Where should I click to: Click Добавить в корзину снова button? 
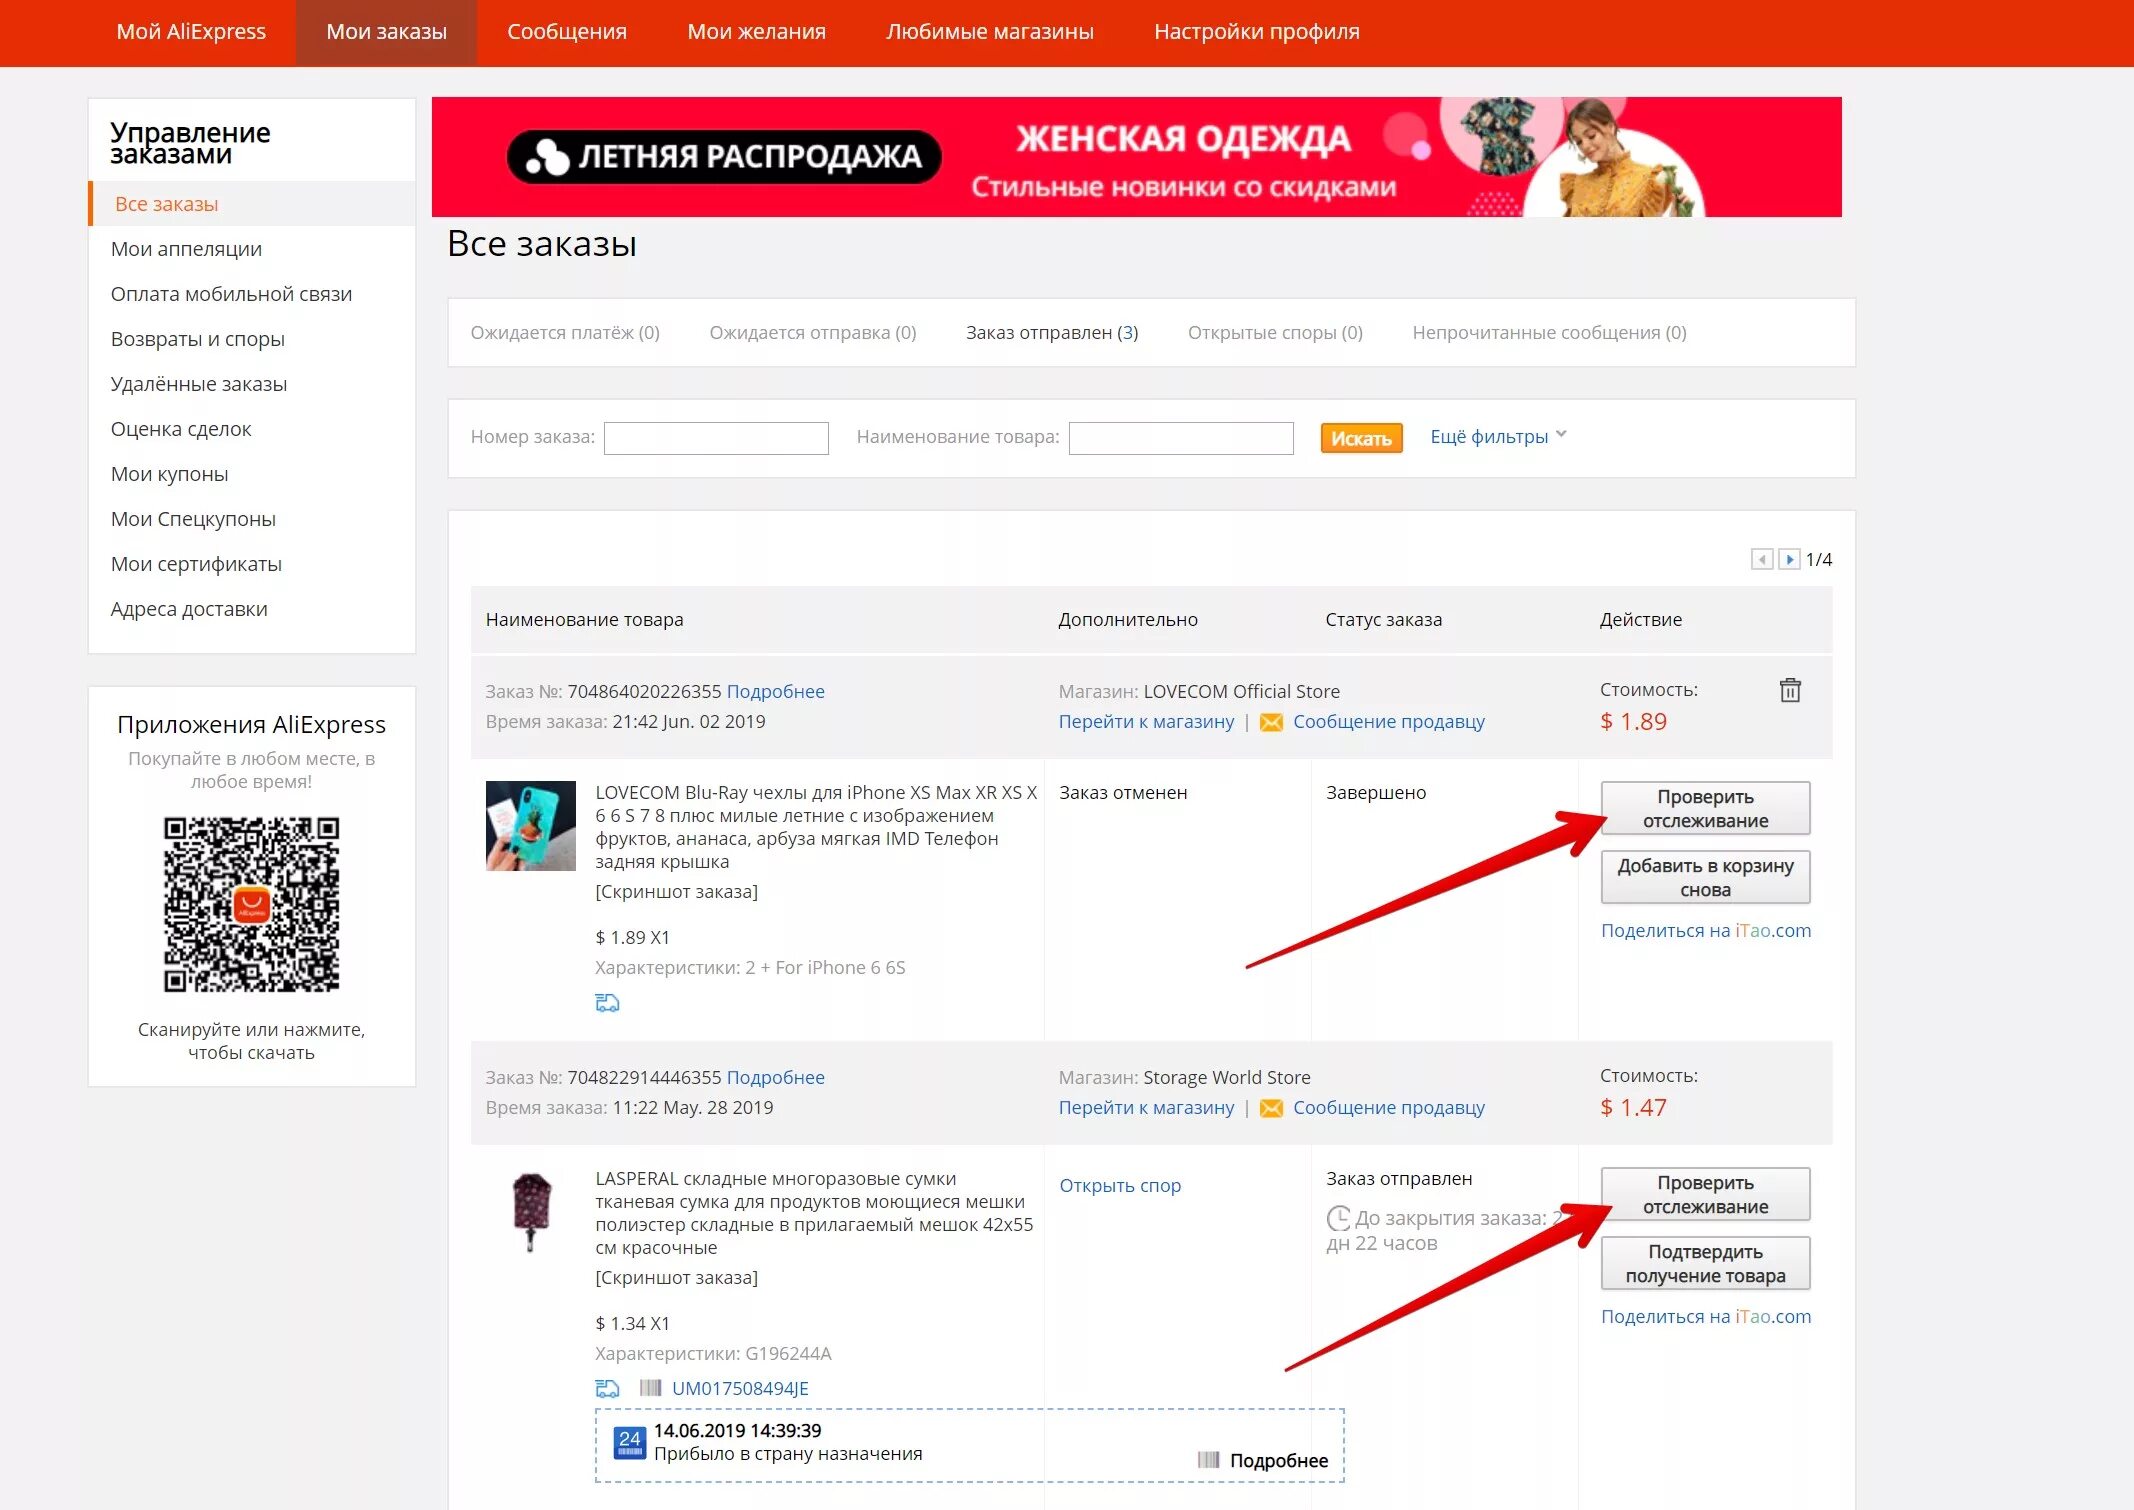(1705, 877)
